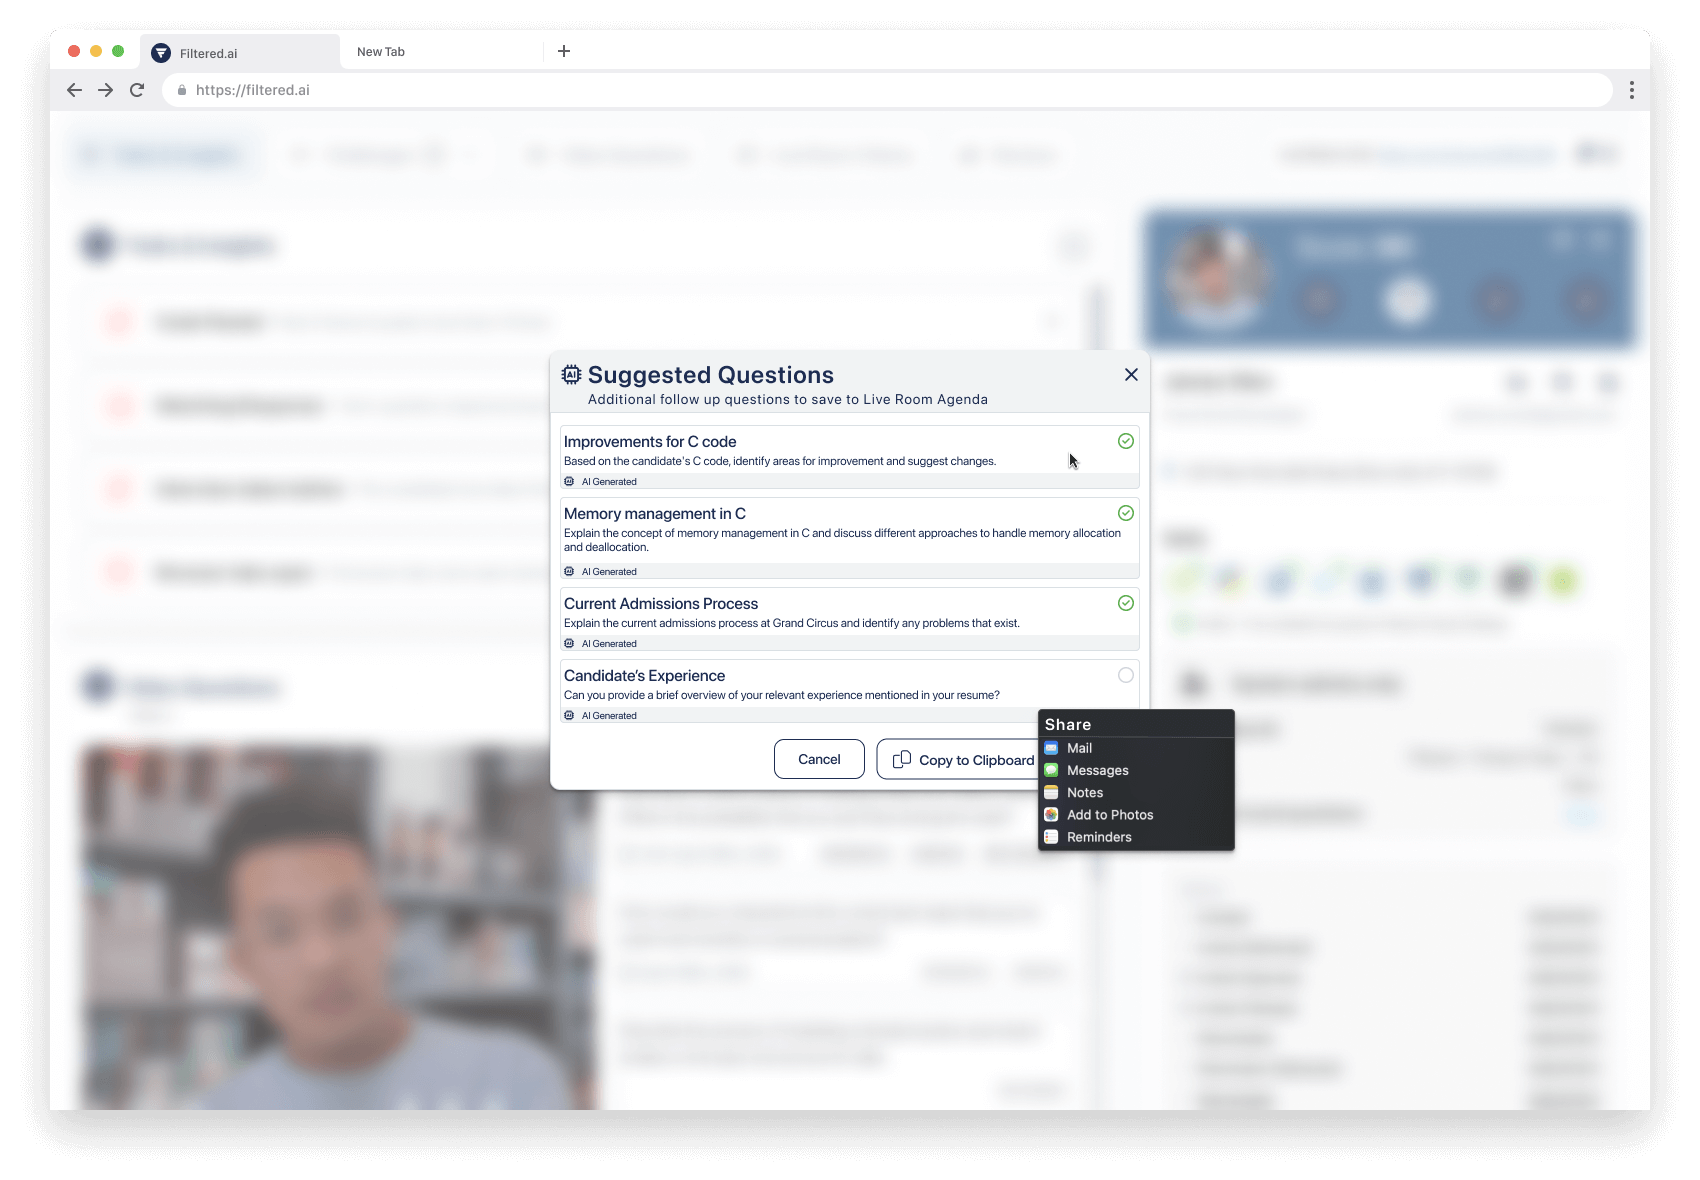Screen dimensions: 1700x1180
Task: Open a new browser tab with plus
Action: click(x=564, y=51)
